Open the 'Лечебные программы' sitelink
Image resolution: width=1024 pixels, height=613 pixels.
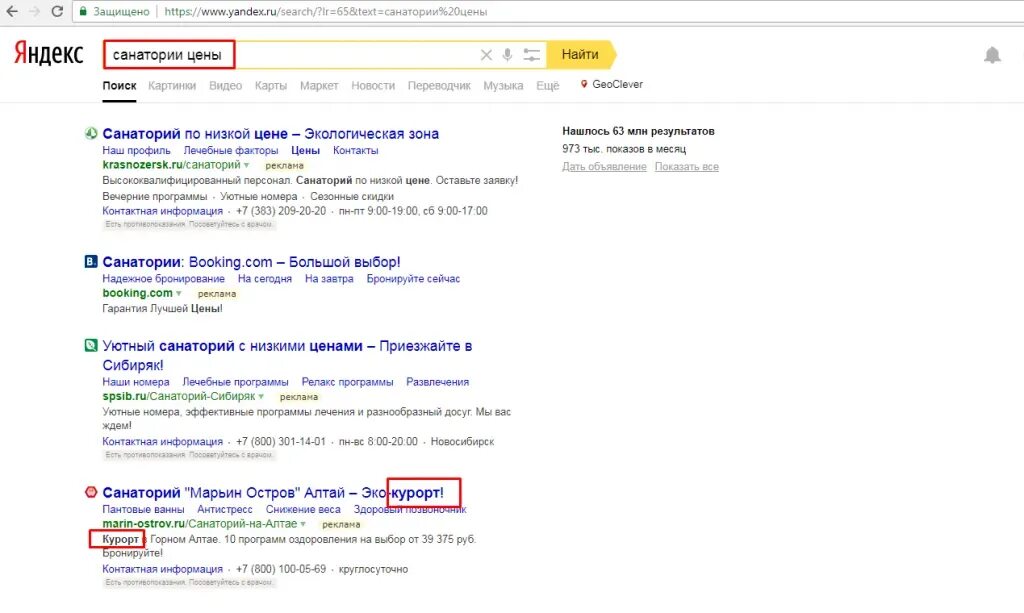point(235,382)
